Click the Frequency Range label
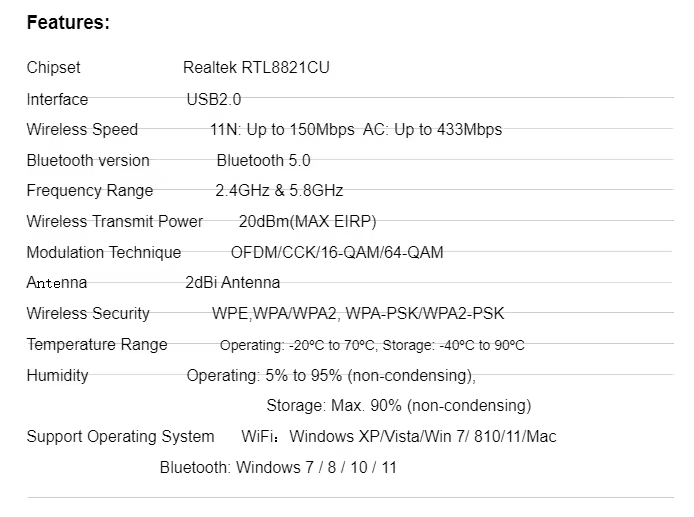 [90, 190]
